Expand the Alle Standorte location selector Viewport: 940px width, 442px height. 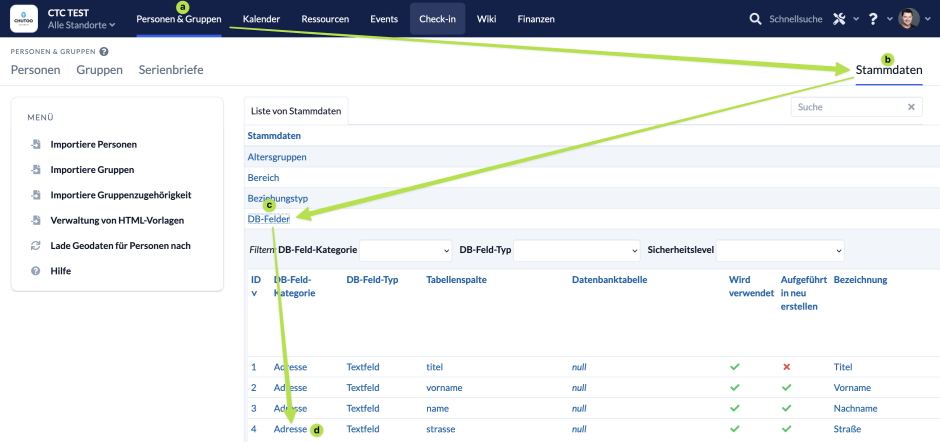tap(82, 25)
